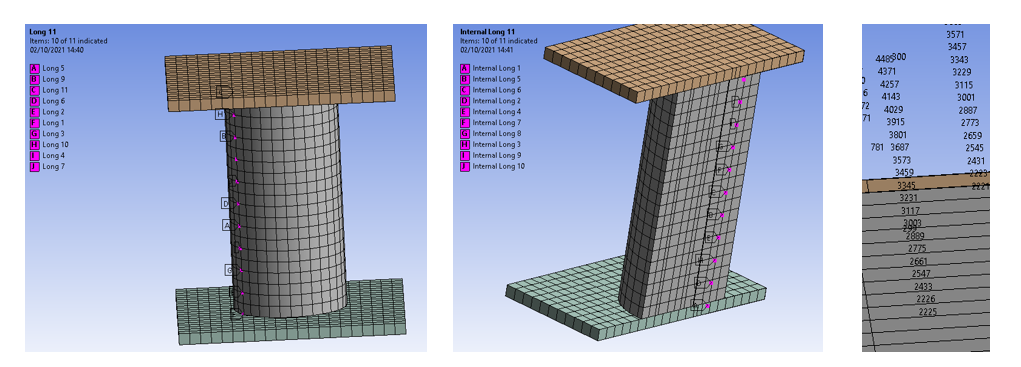
Task: Click the H annotation tag on cylinder mesh
Action: coord(220,114)
